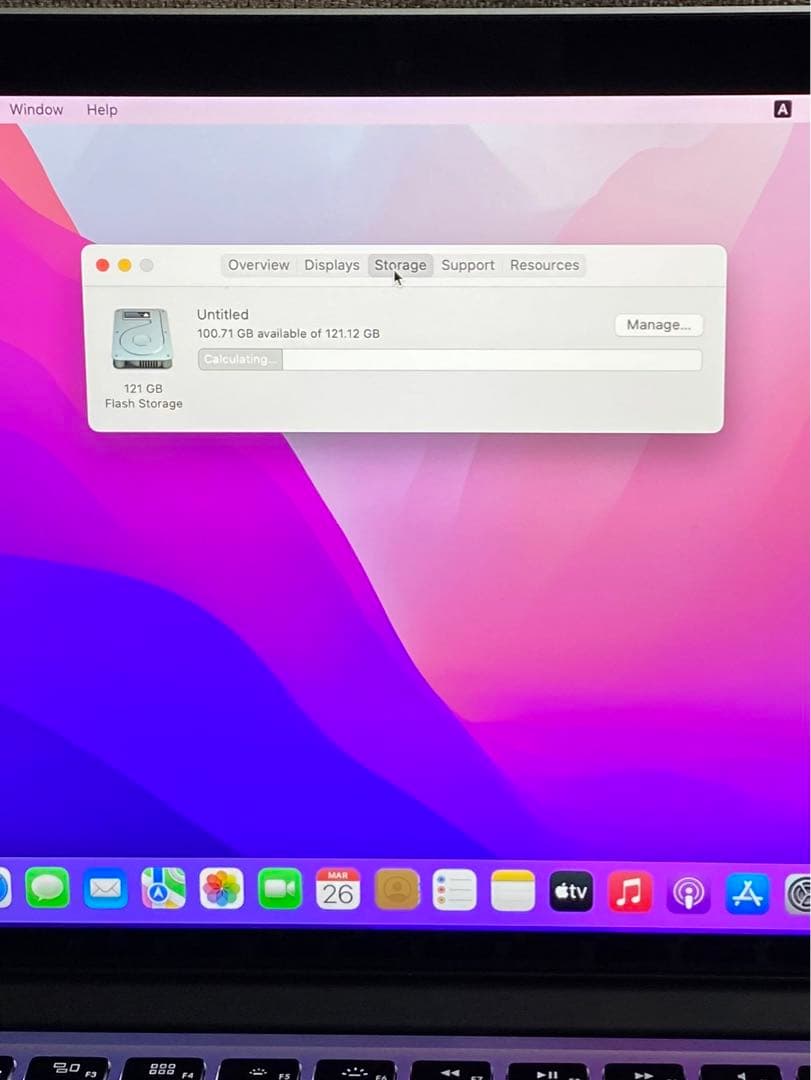Click the Manage button for storage

click(658, 324)
